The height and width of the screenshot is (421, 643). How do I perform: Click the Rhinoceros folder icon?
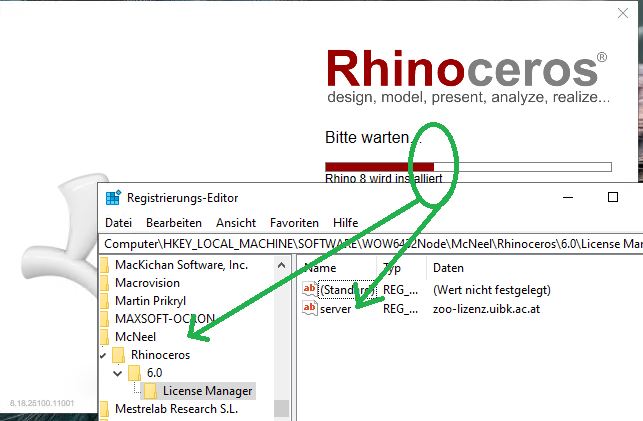119,355
